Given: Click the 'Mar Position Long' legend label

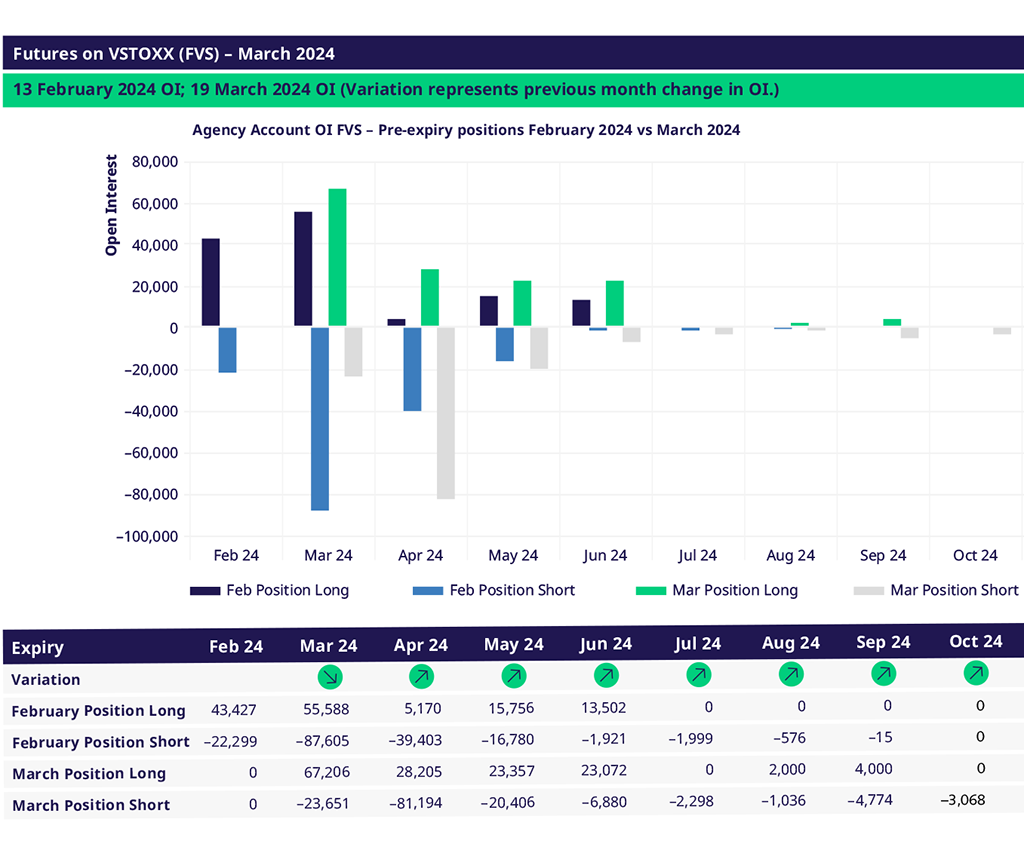Looking at the screenshot, I should [x=735, y=591].
